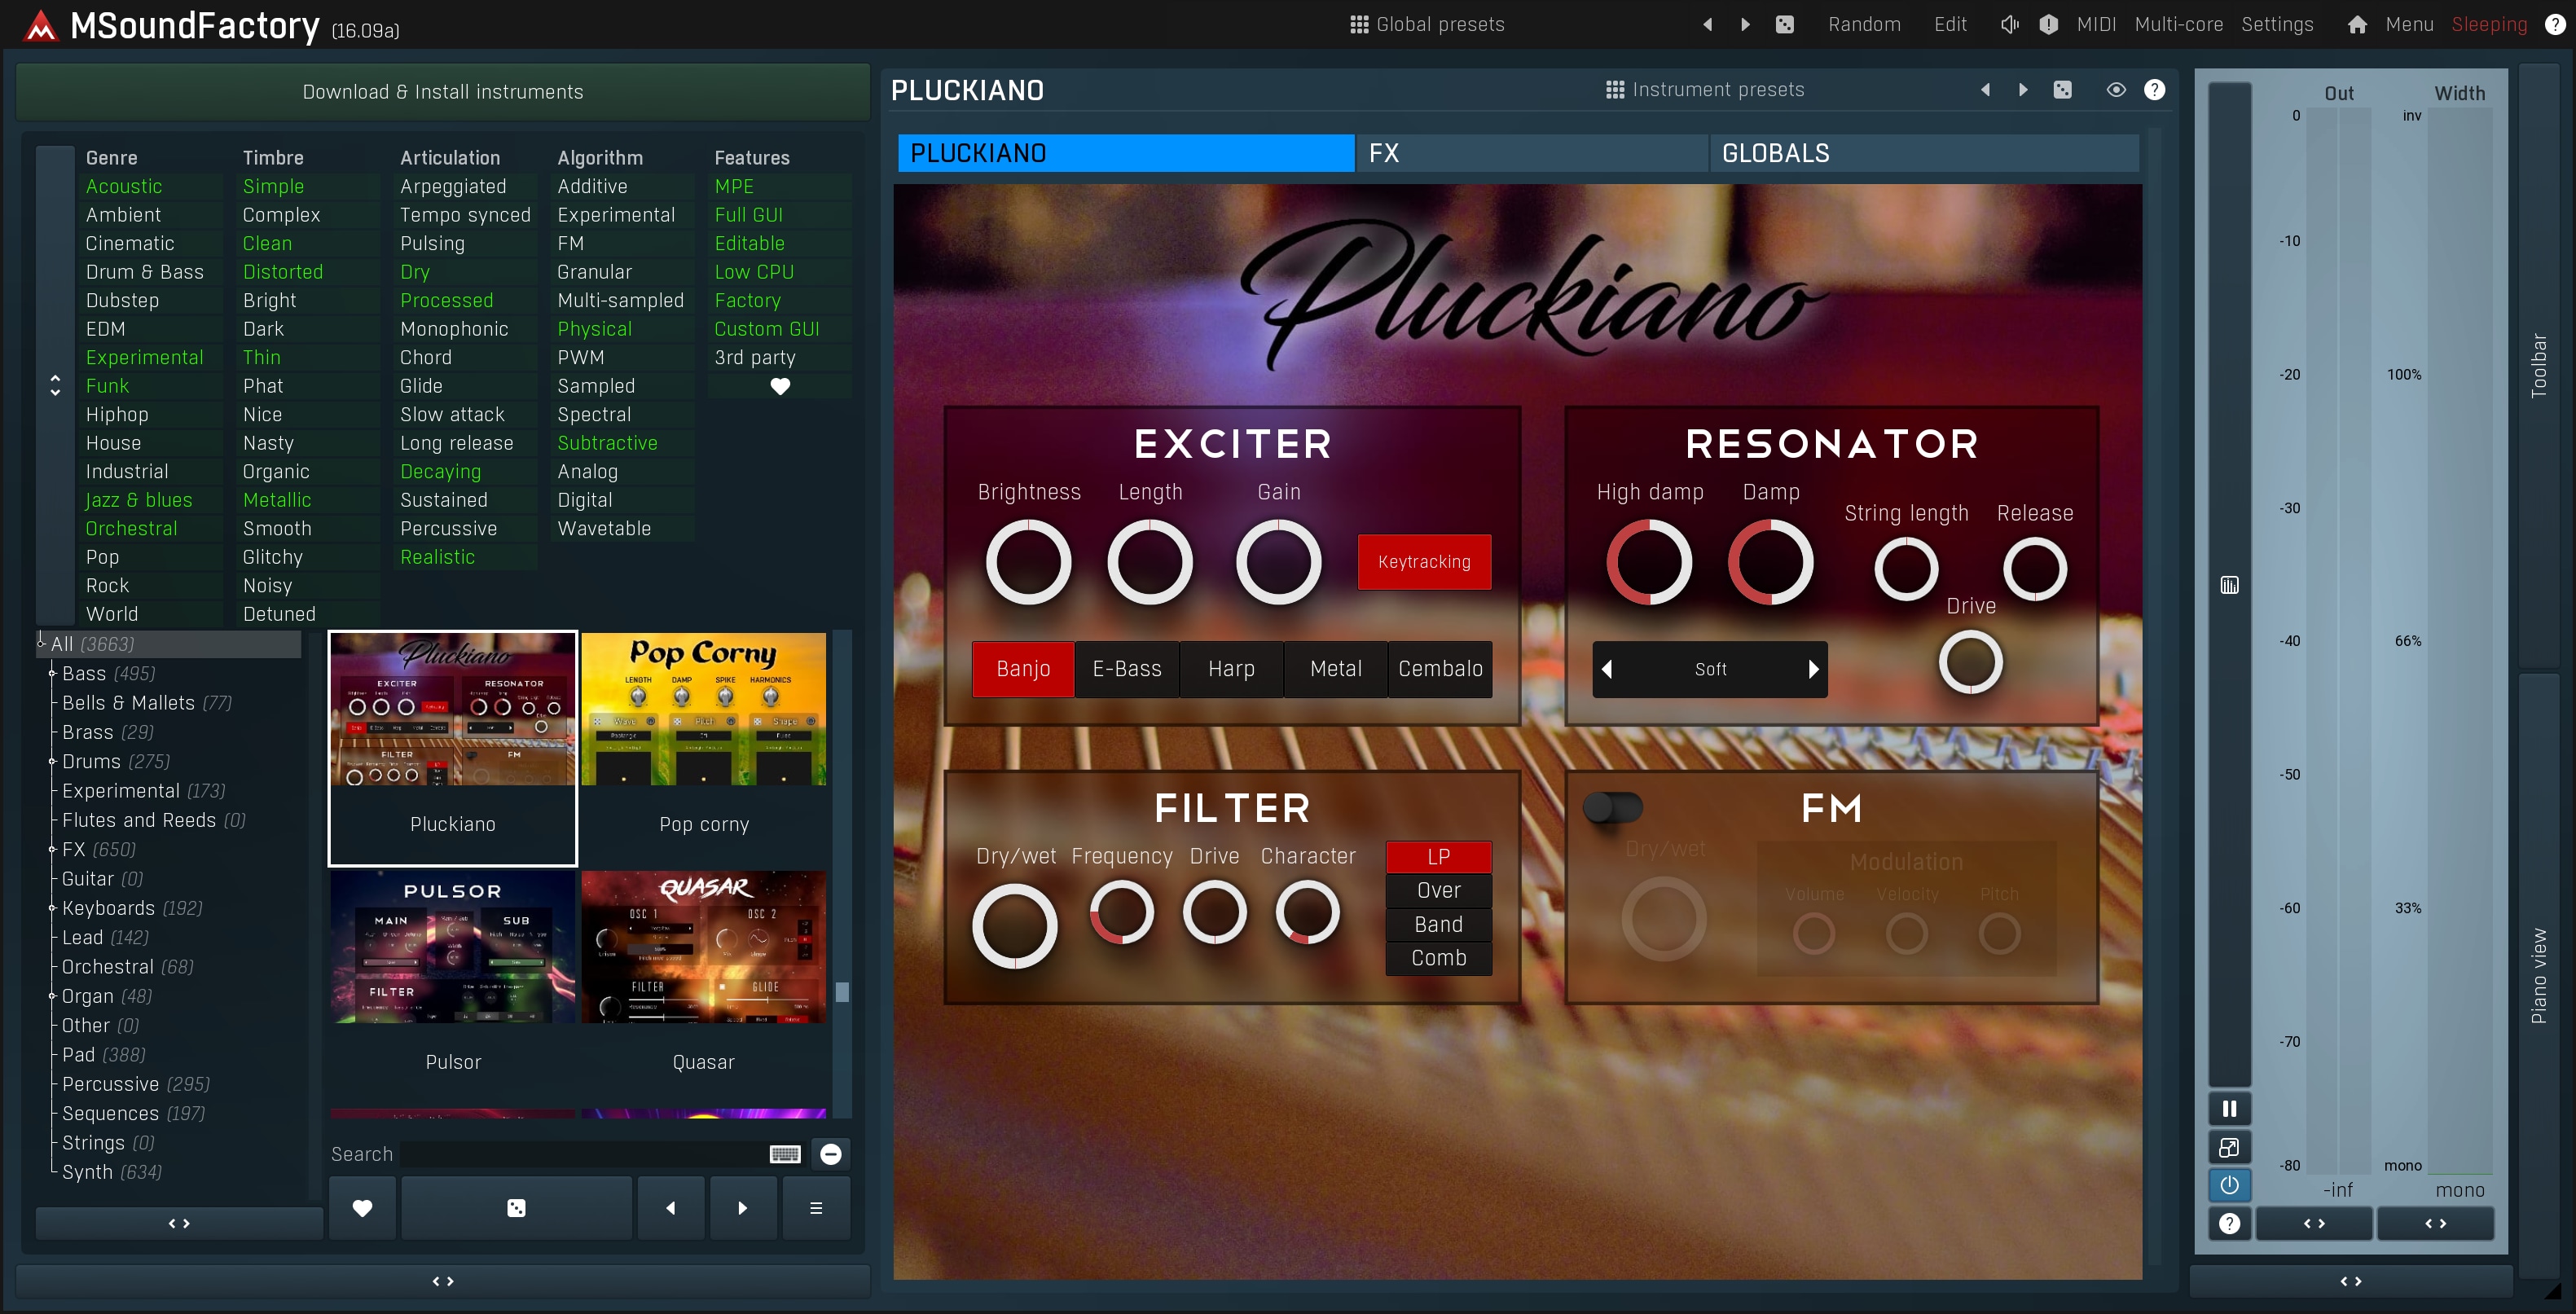This screenshot has height=1314, width=2576.
Task: Expand the FX category tree node
Action: 52,850
